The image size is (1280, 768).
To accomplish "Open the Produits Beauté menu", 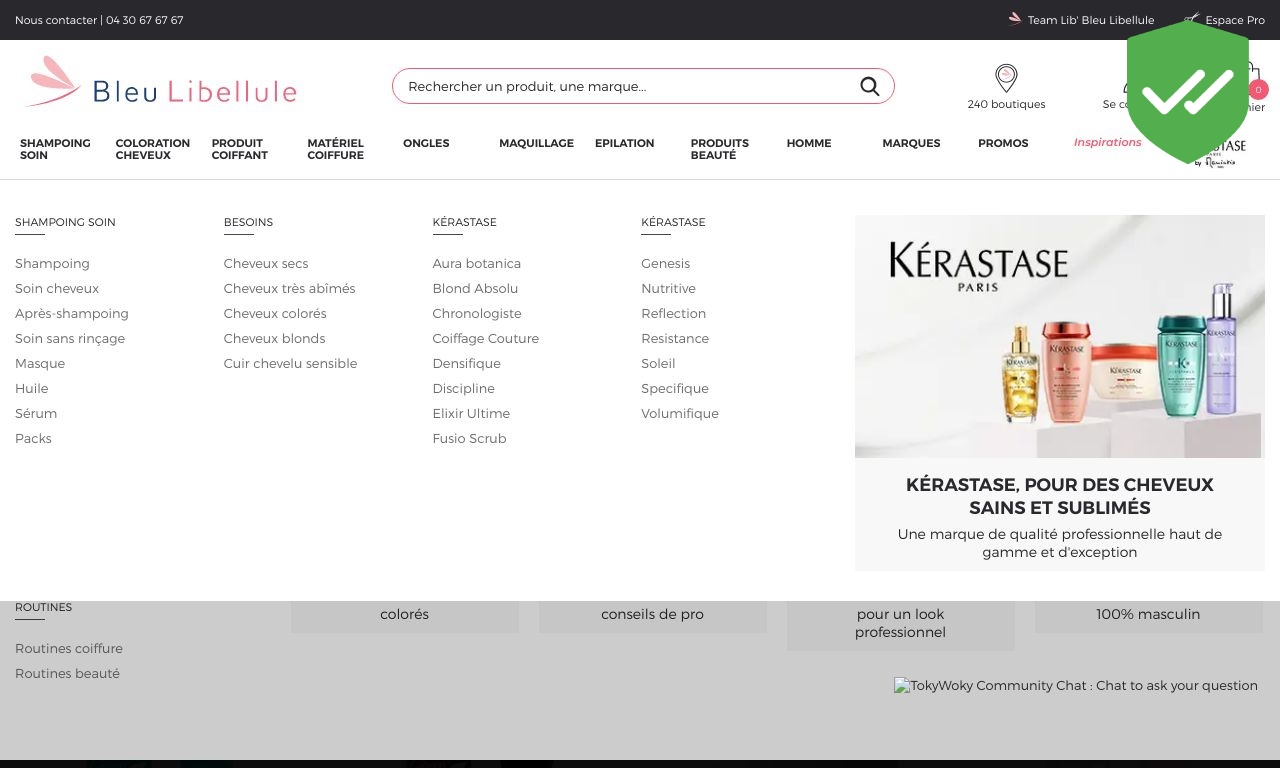I will click(x=719, y=149).
